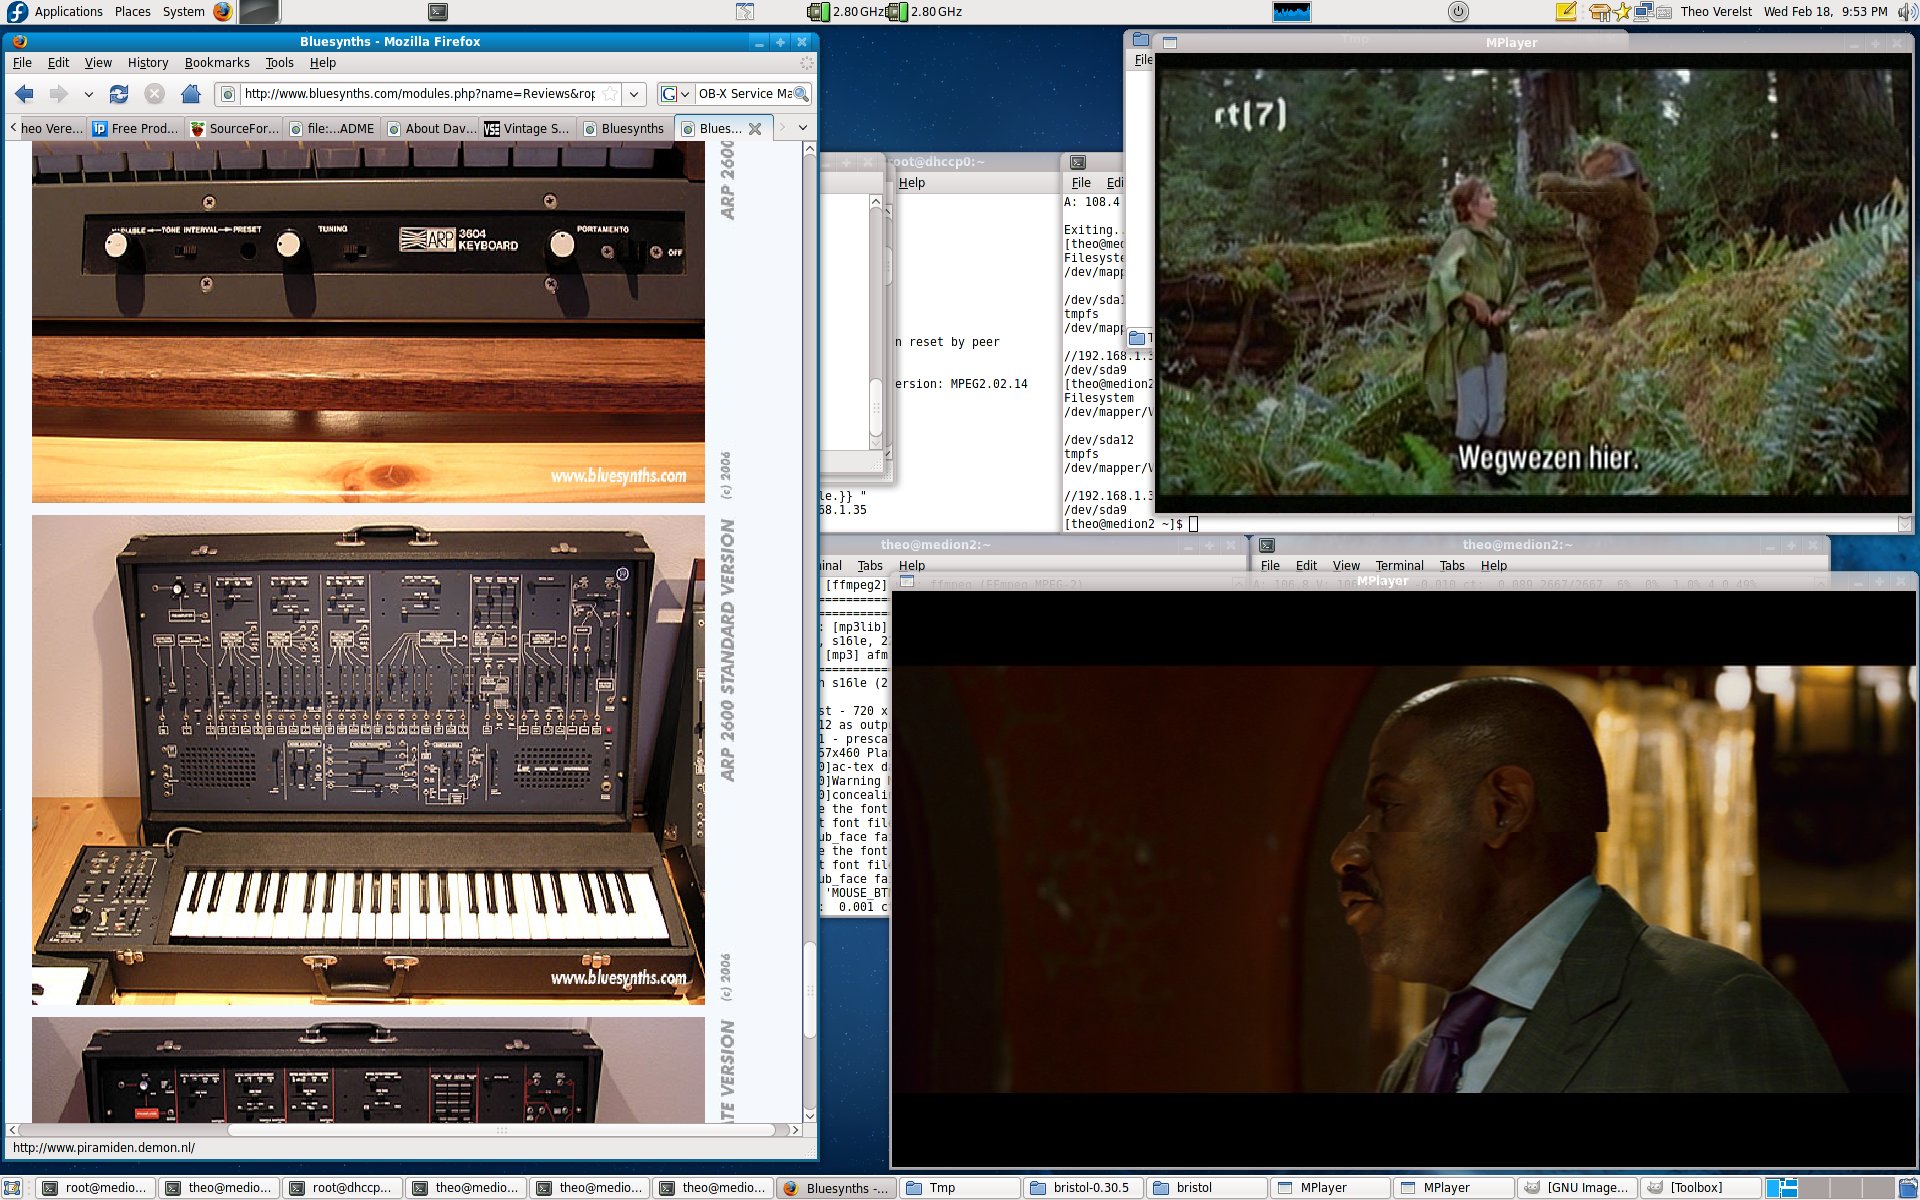Click Help menu in dhccp0 terminal
1920x1200 pixels.
[912, 183]
